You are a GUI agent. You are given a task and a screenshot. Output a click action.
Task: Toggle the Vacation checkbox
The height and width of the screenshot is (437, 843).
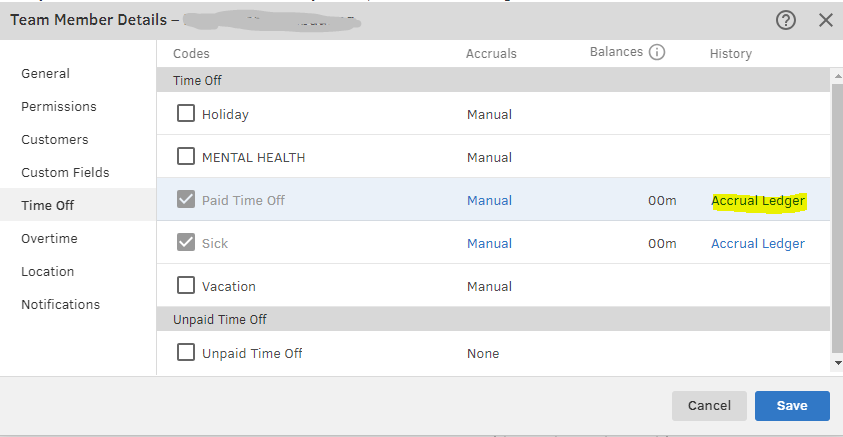(186, 286)
